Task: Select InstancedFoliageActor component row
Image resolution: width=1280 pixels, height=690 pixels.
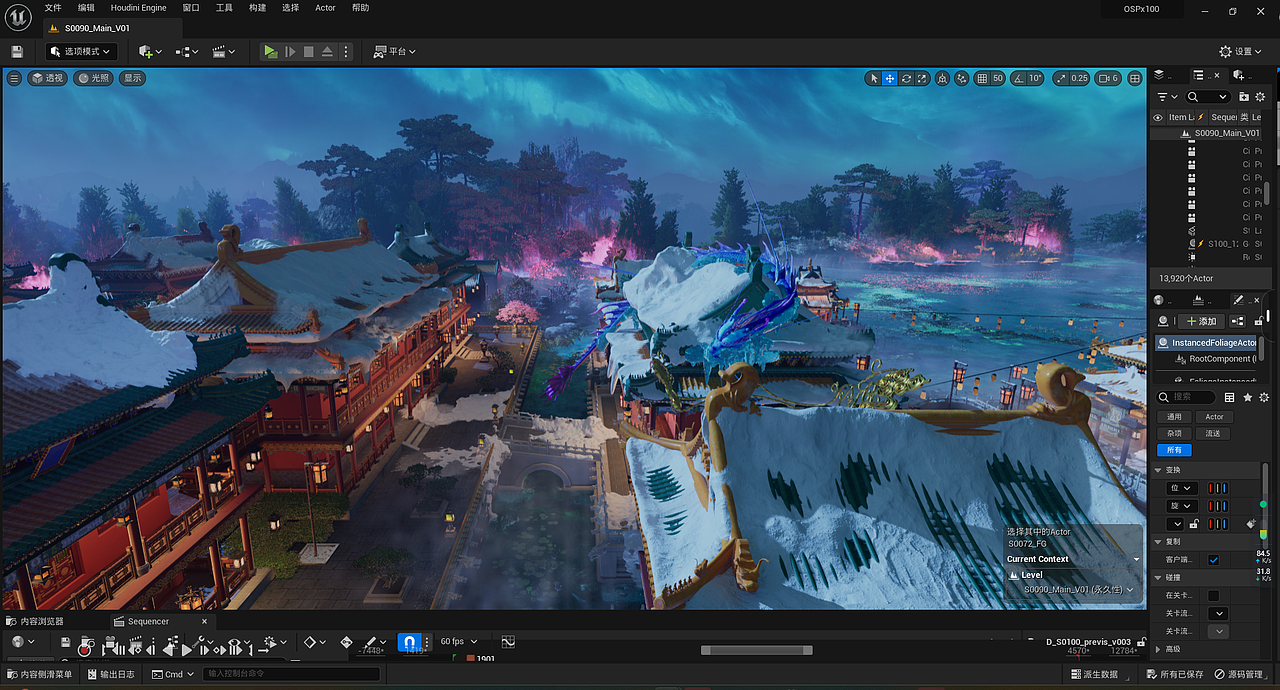Action: coord(1206,342)
